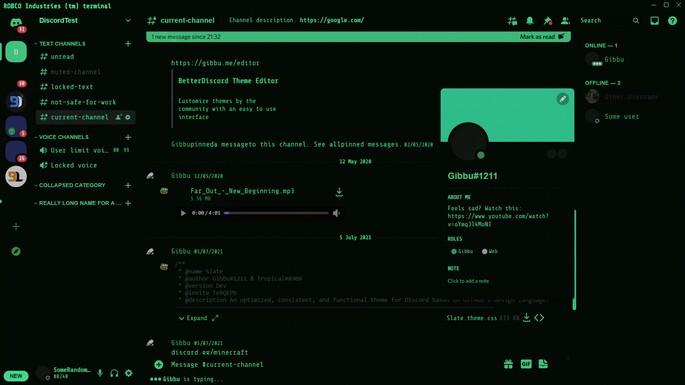Open help question mark icon

point(672,21)
